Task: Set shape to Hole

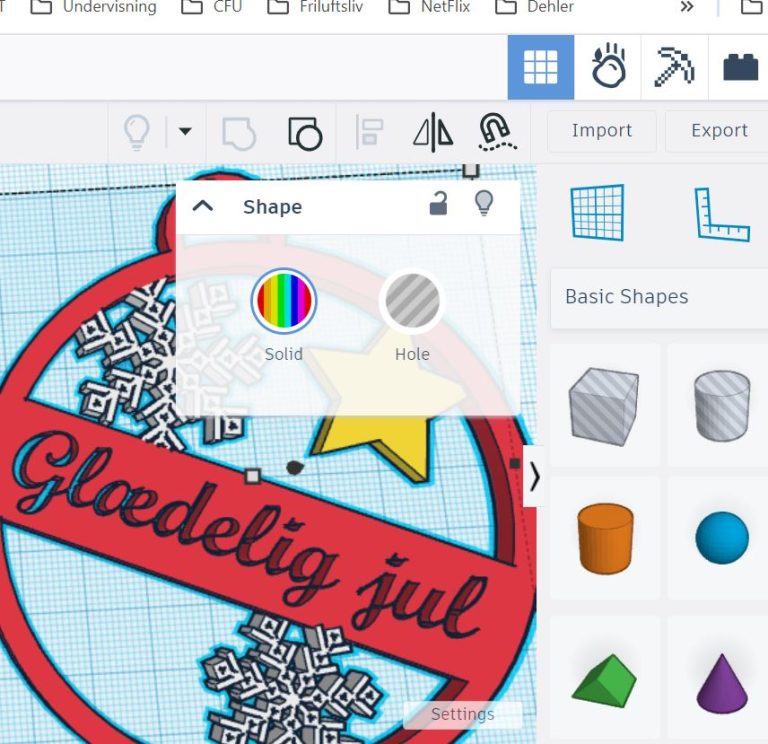Action: coord(412,302)
